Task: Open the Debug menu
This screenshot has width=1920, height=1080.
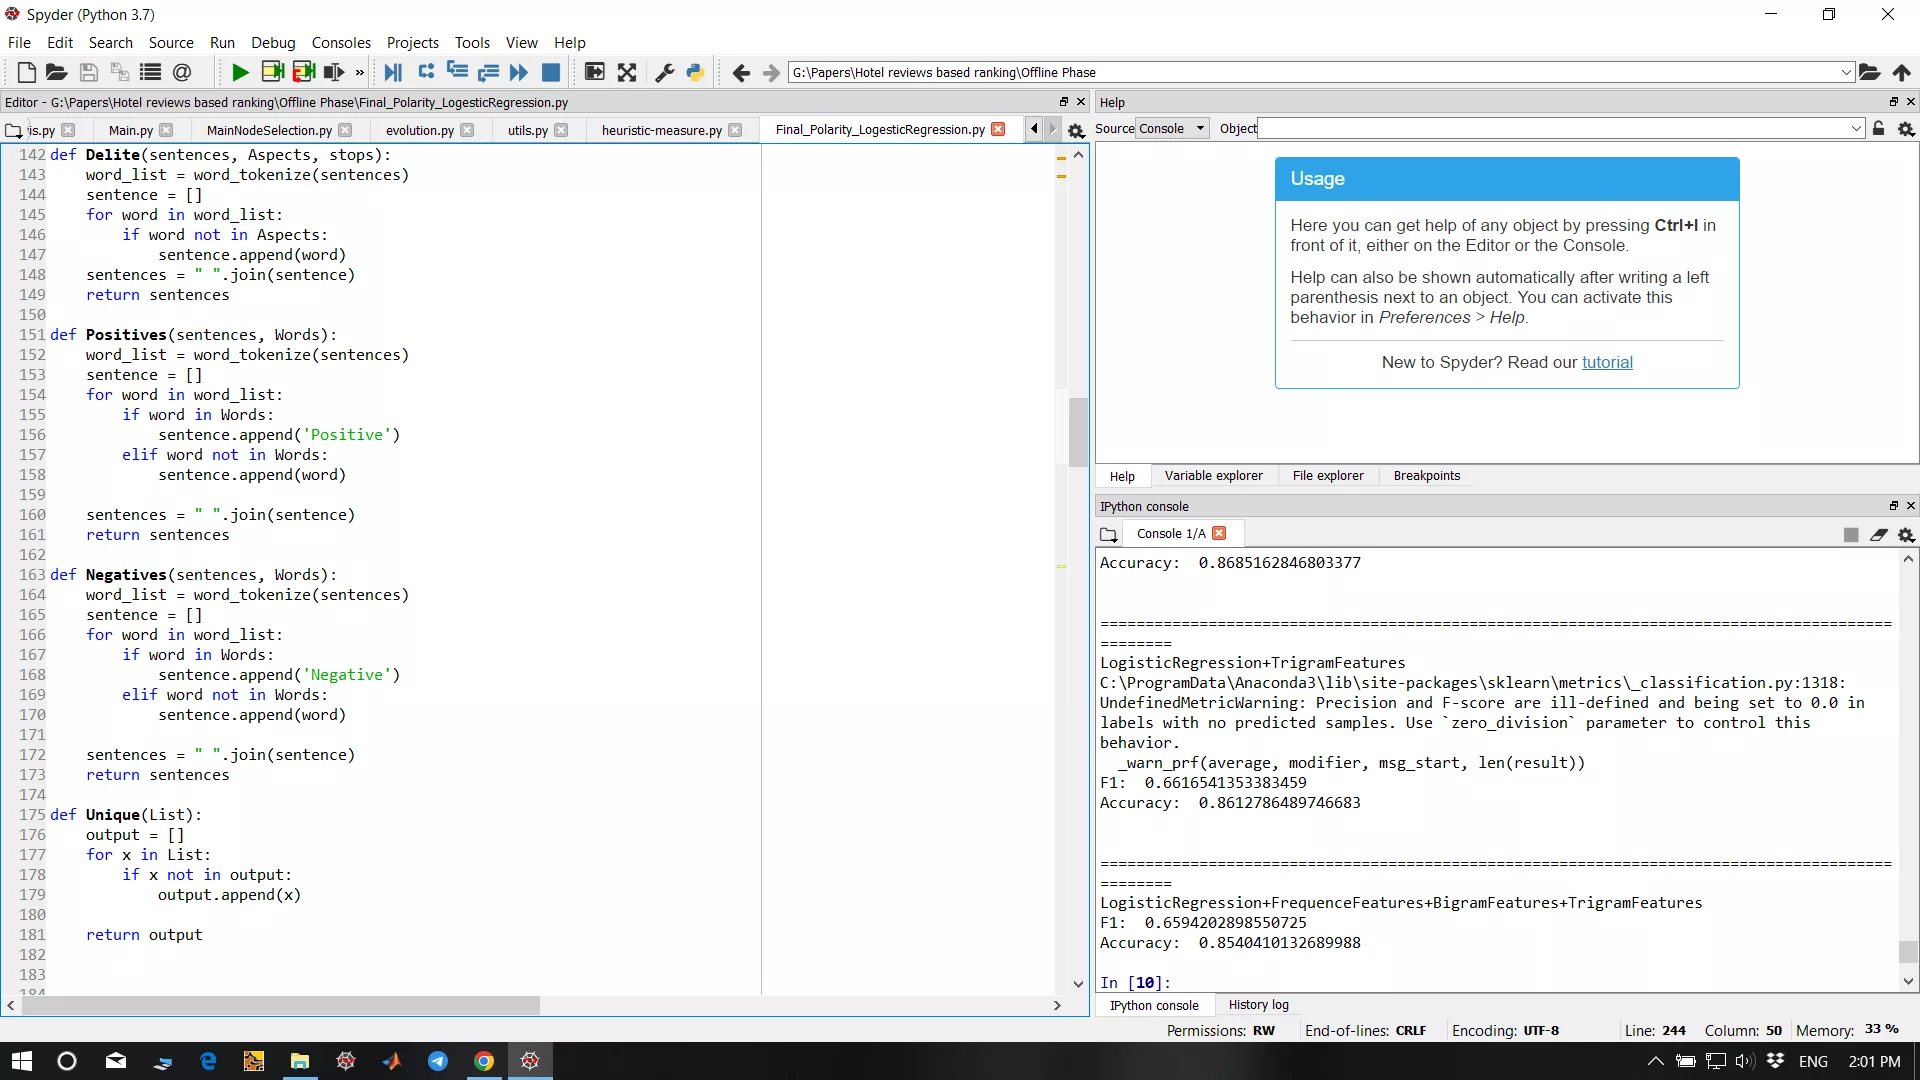Action: coord(273,42)
